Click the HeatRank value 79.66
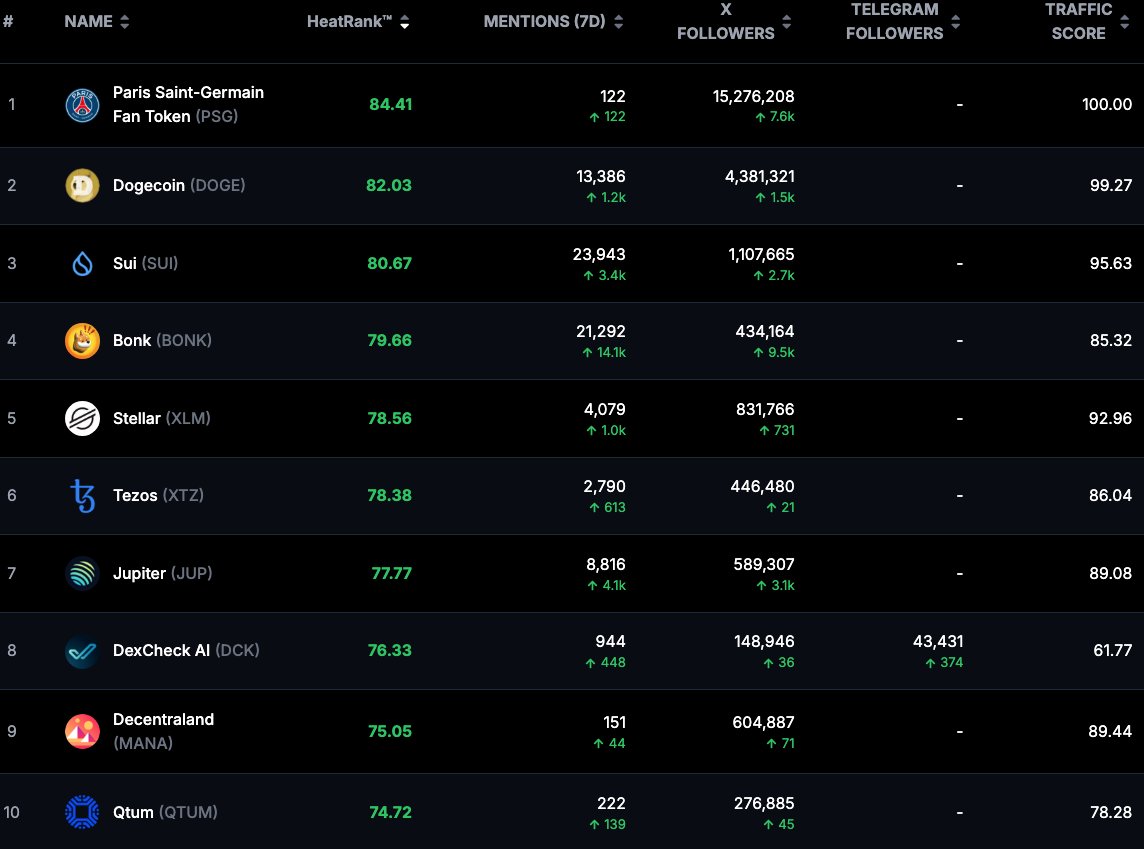 pos(390,341)
